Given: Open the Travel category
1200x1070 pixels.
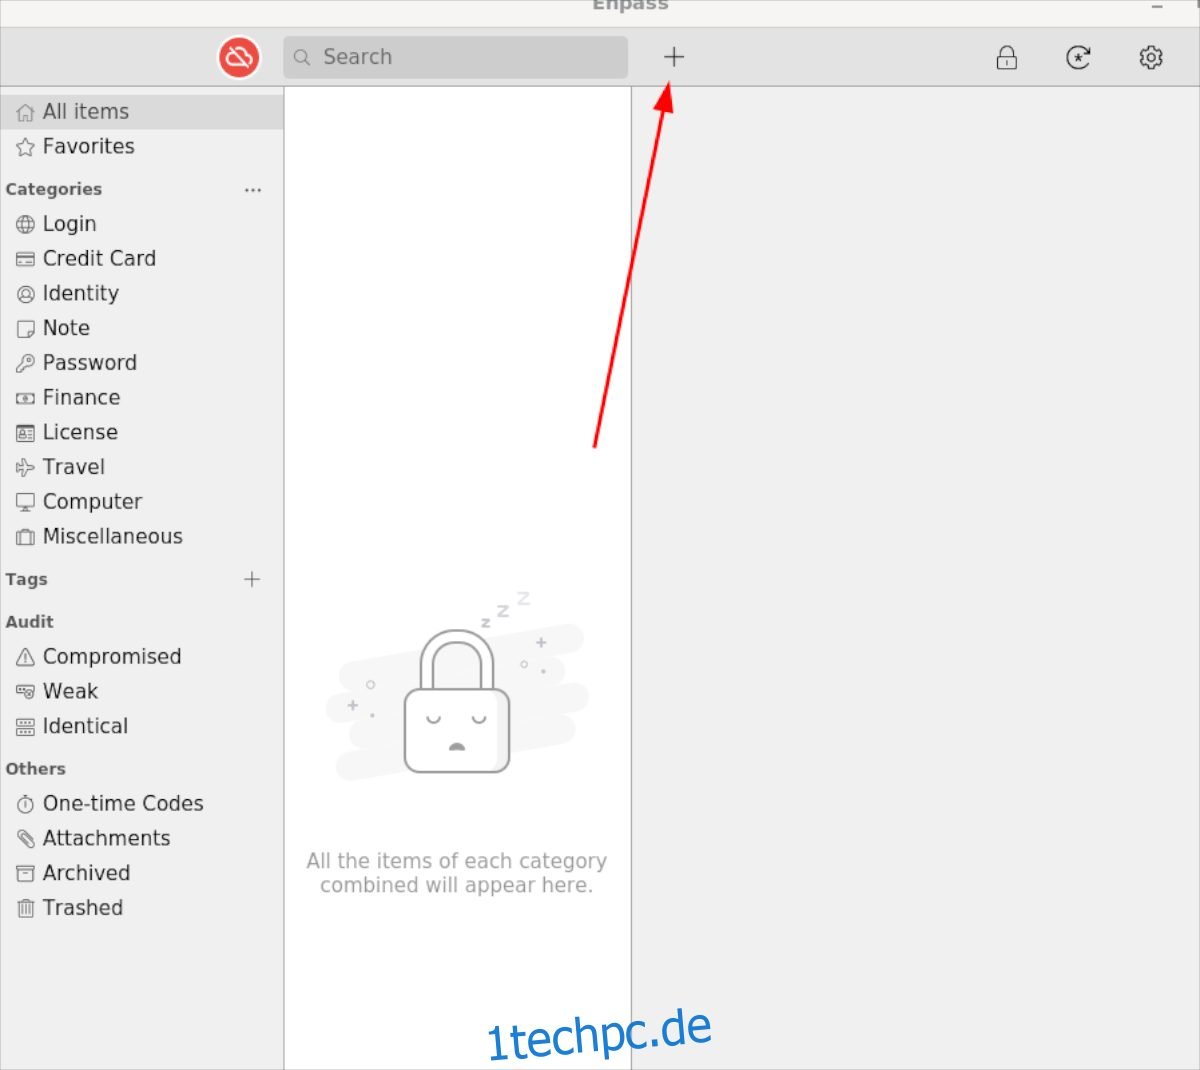Looking at the screenshot, I should pos(142,467).
